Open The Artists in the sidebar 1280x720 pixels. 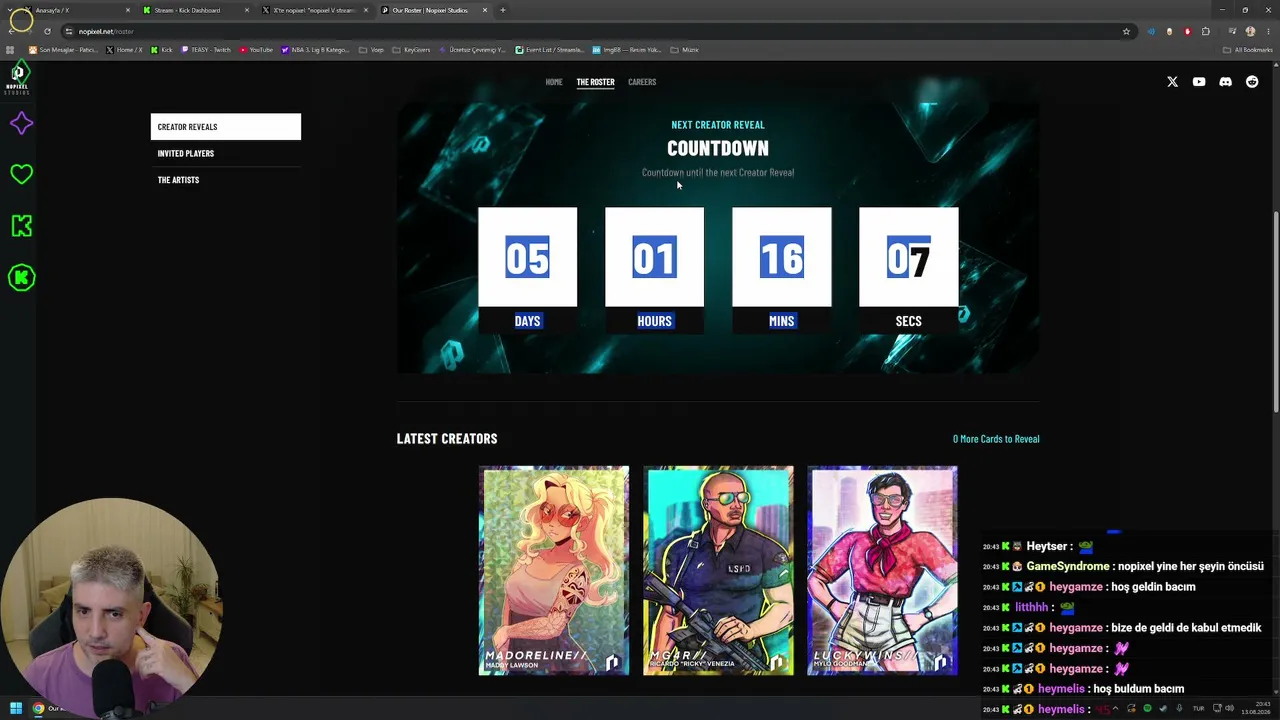[x=226, y=180]
